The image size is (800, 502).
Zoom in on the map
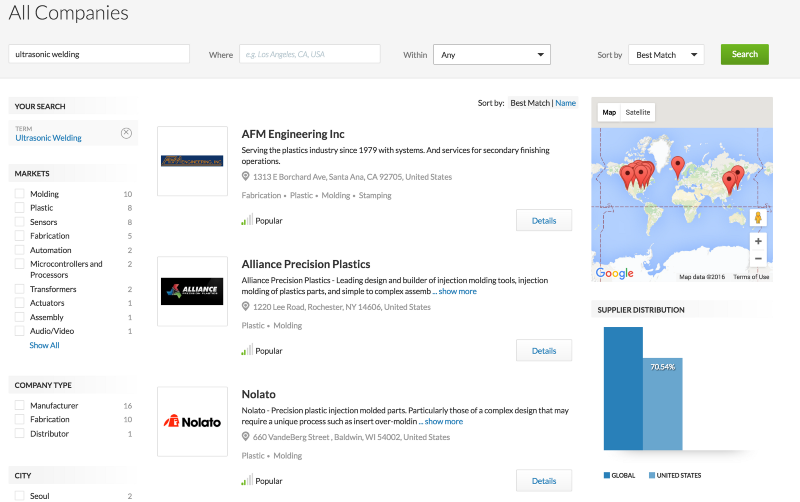tap(758, 241)
